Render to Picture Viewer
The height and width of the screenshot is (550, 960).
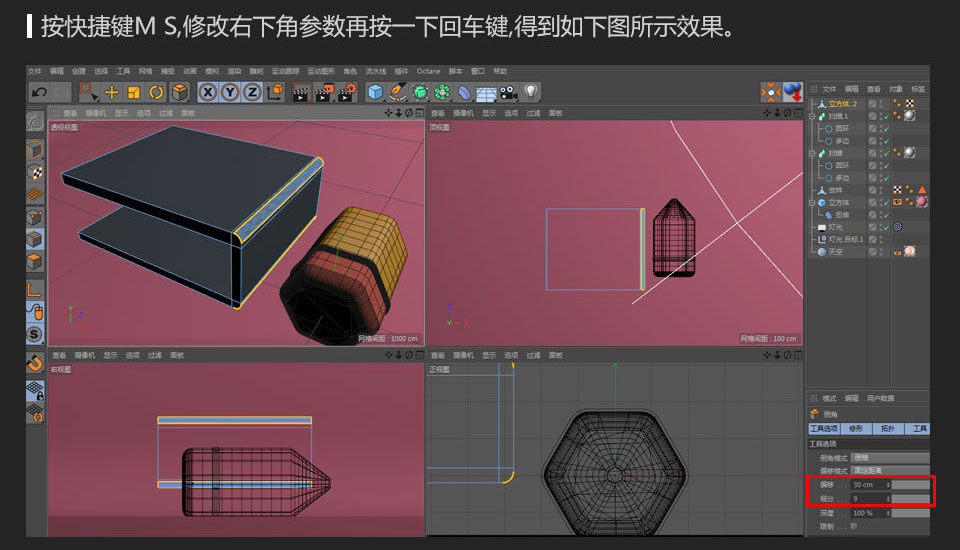click(323, 92)
